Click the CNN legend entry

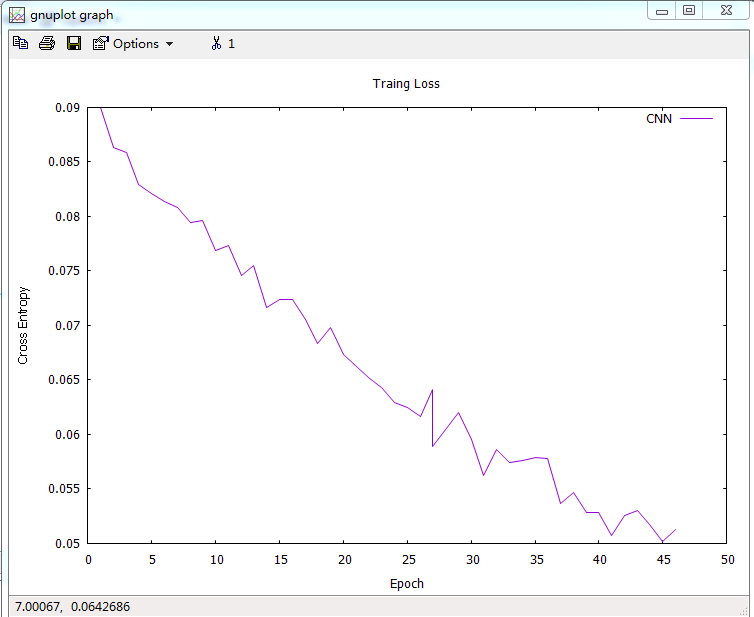[x=679, y=119]
